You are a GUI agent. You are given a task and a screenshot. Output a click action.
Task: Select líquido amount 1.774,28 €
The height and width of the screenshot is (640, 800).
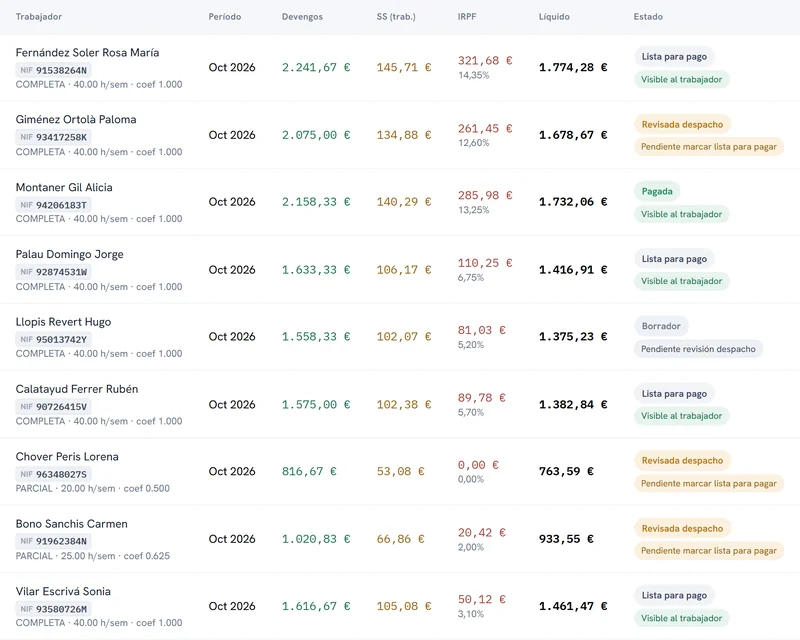pyautogui.click(x=573, y=67)
